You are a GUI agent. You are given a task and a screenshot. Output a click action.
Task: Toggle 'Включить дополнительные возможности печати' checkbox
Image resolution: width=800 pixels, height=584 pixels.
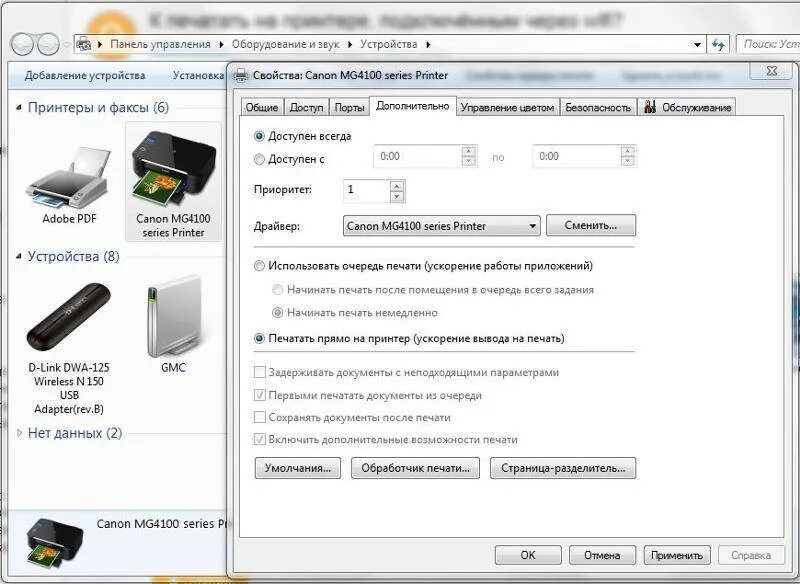pyautogui.click(x=260, y=439)
